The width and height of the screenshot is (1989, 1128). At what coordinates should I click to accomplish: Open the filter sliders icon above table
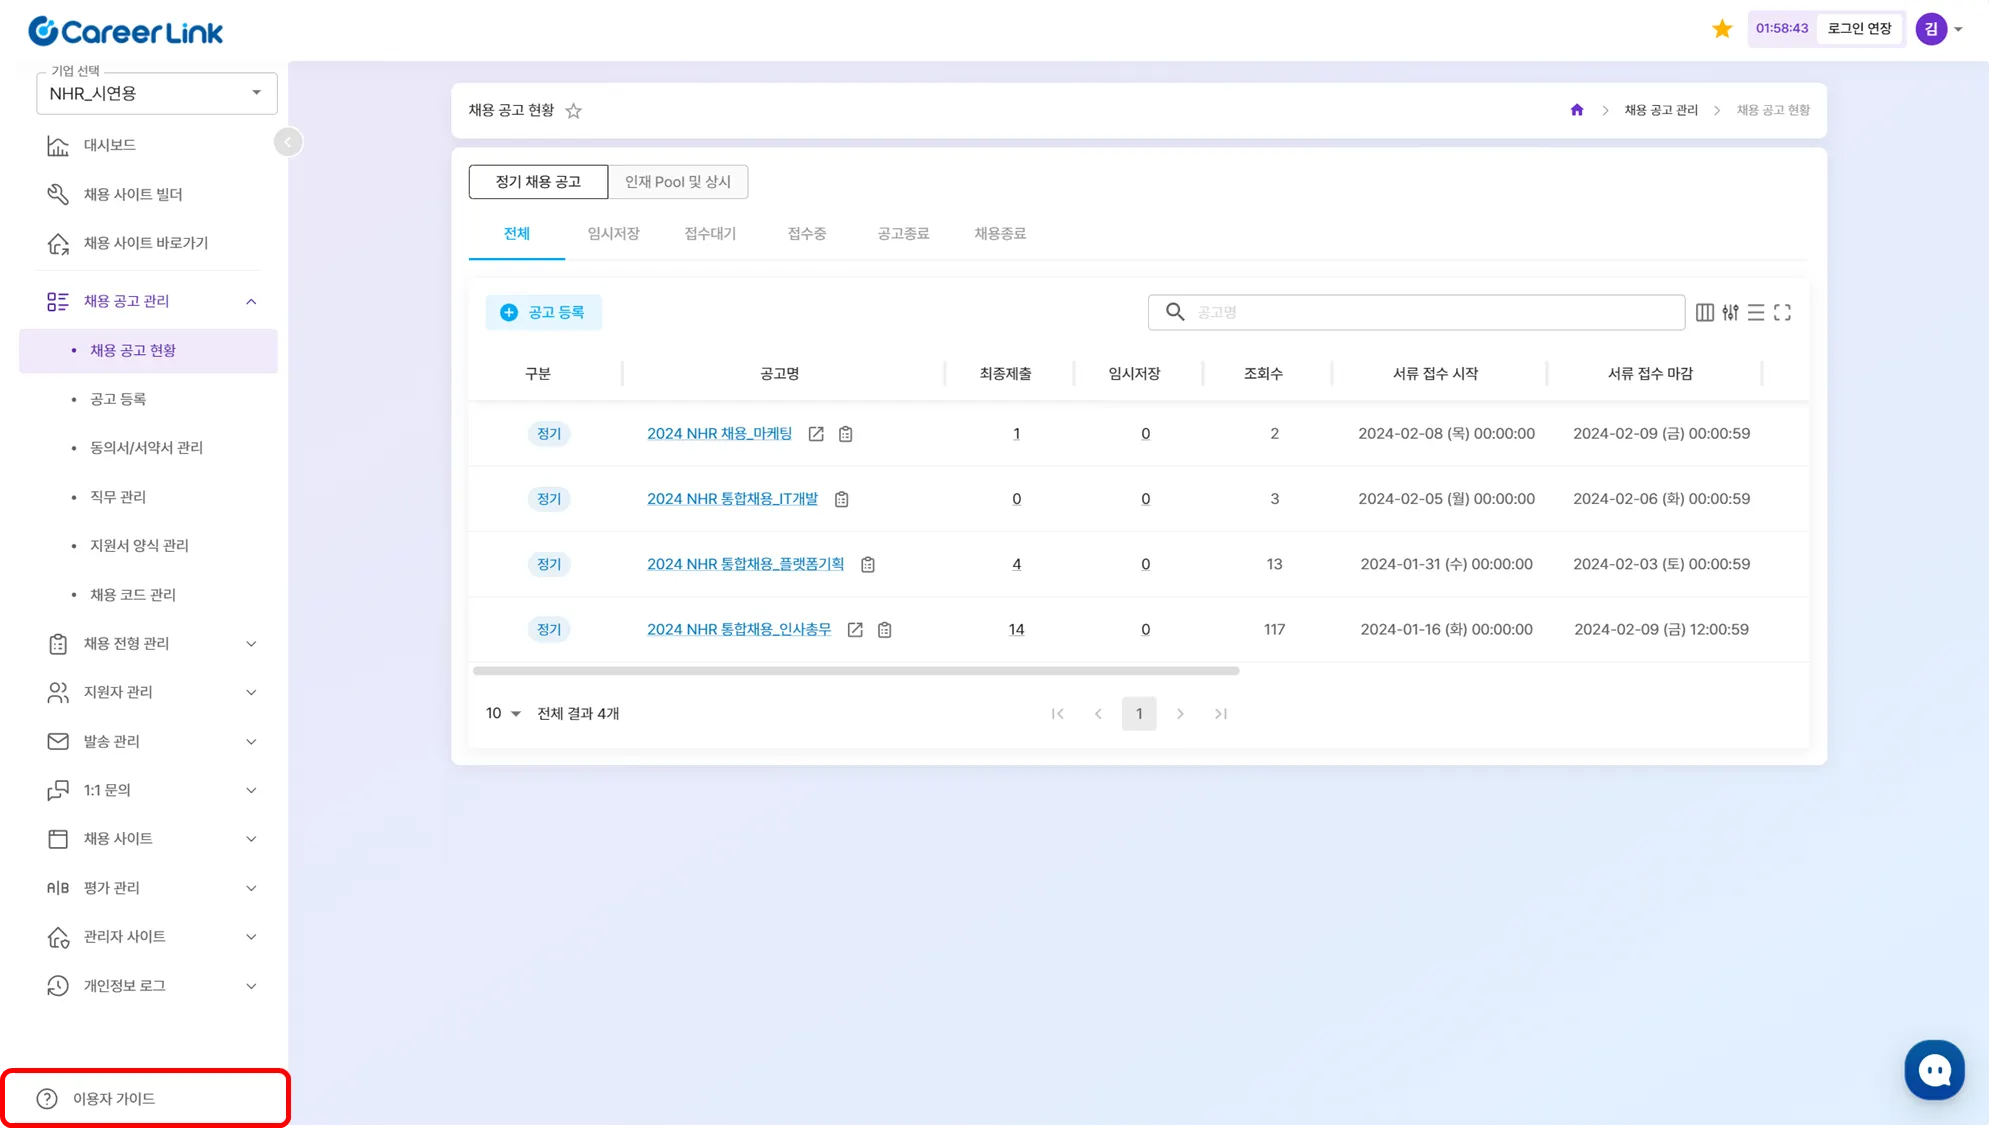point(1730,313)
